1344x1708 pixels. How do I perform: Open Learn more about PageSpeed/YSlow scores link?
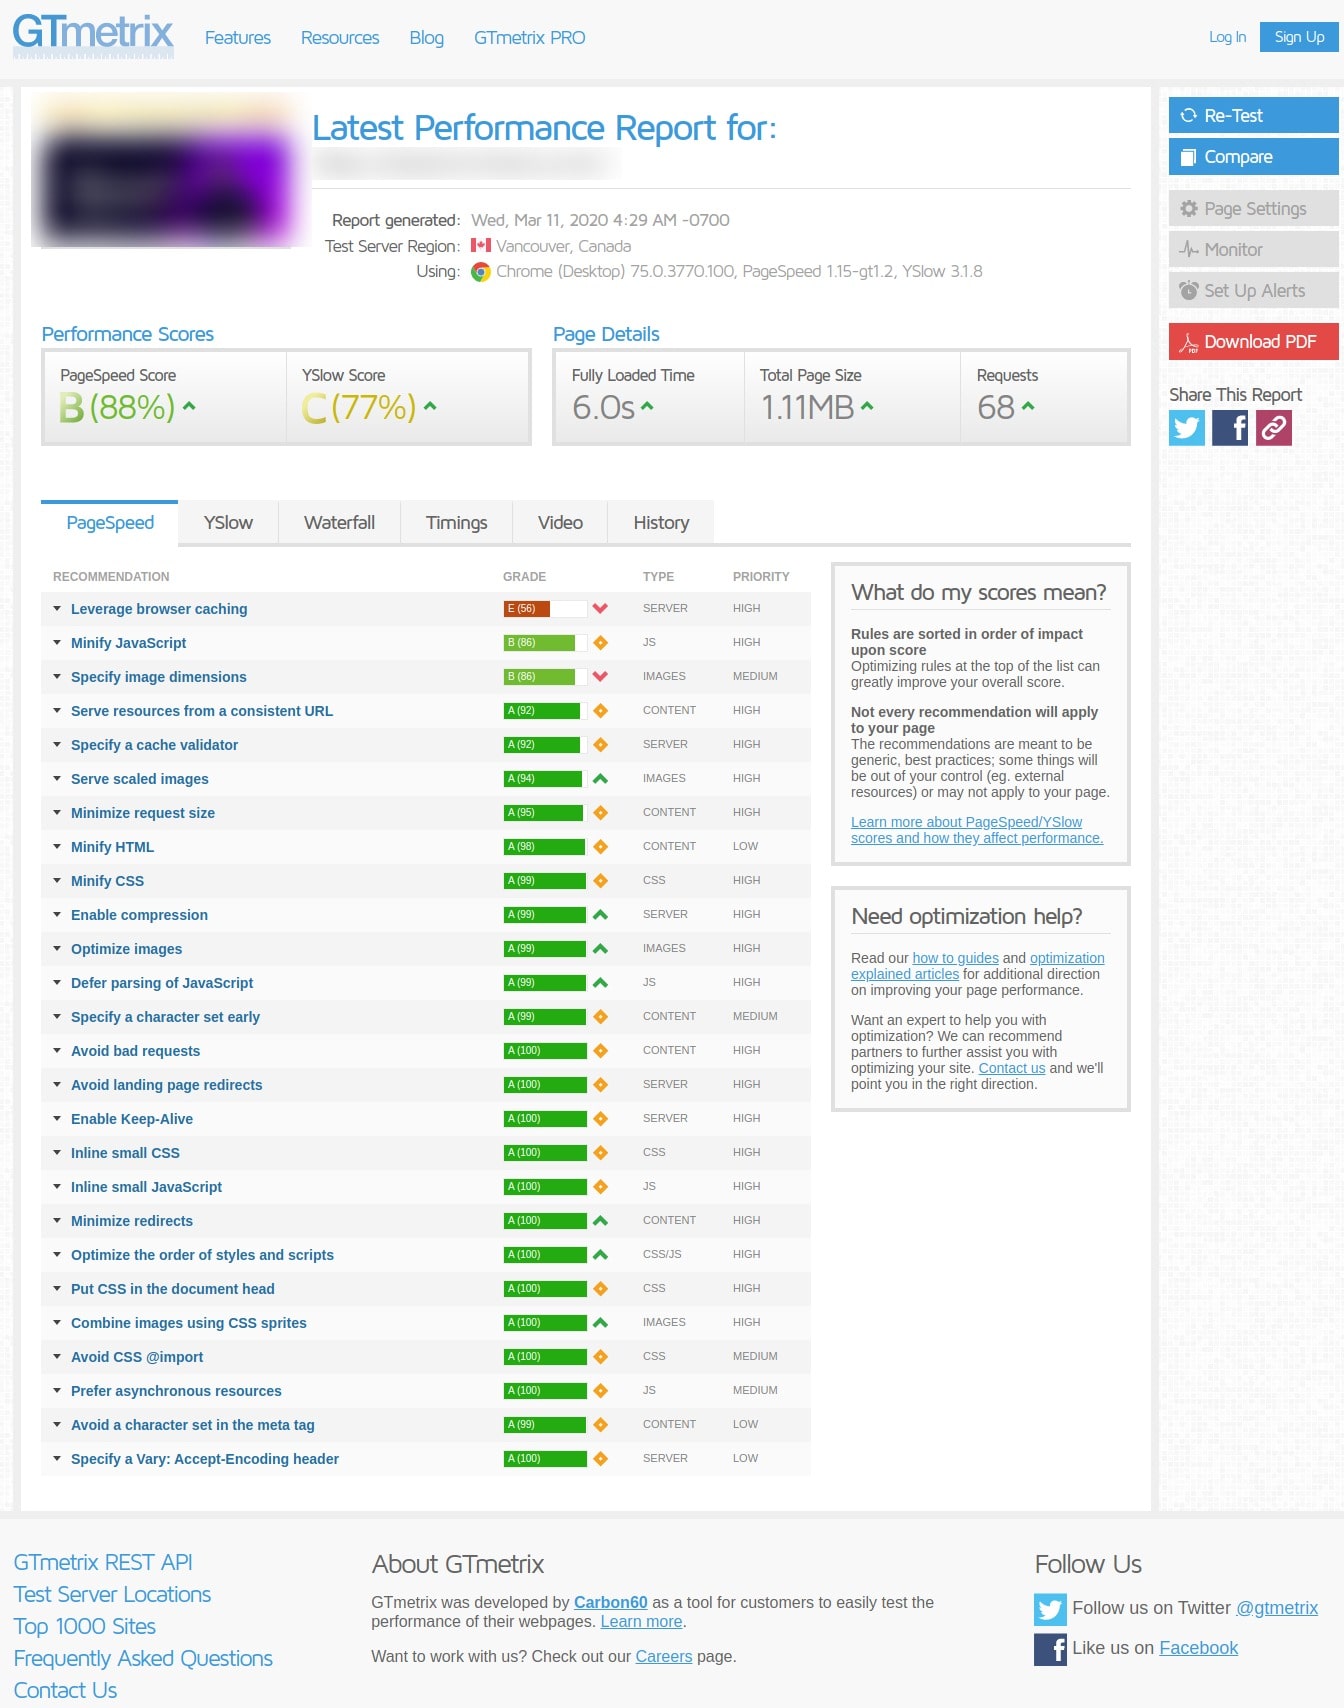tap(977, 830)
